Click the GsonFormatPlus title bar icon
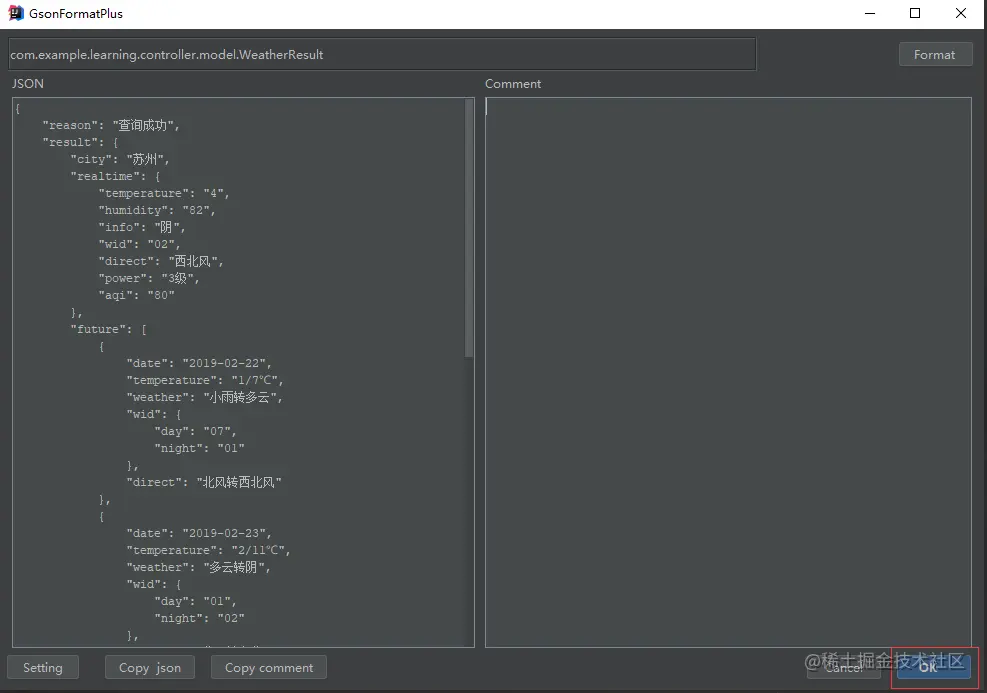Screen dimensions: 987x693 point(16,13)
